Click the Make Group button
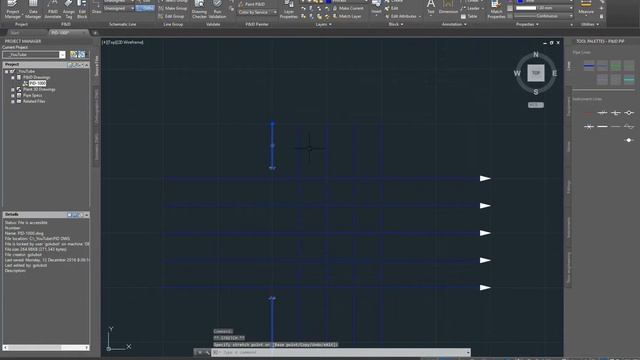The height and width of the screenshot is (360, 640). 173,8
